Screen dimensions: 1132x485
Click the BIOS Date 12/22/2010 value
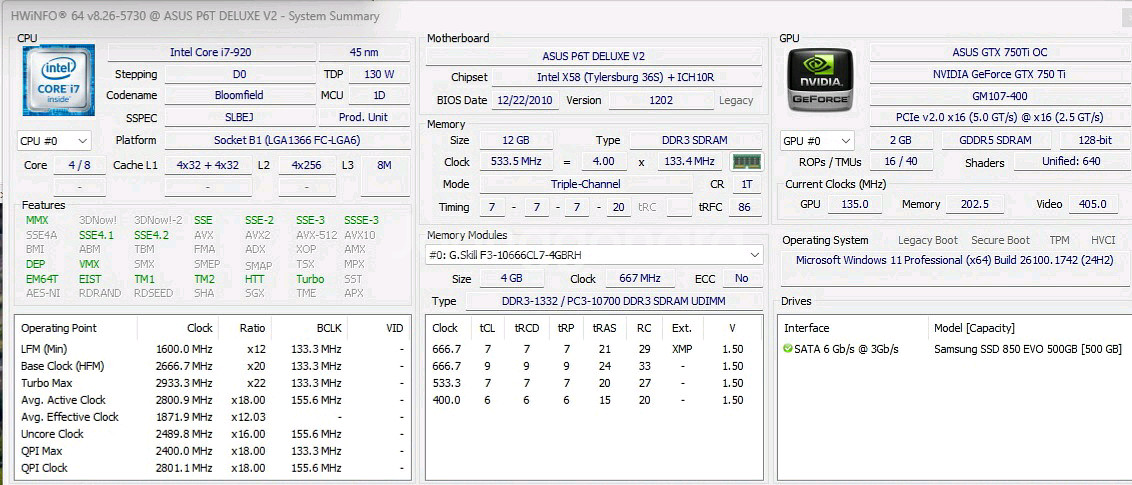pyautogui.click(x=526, y=100)
